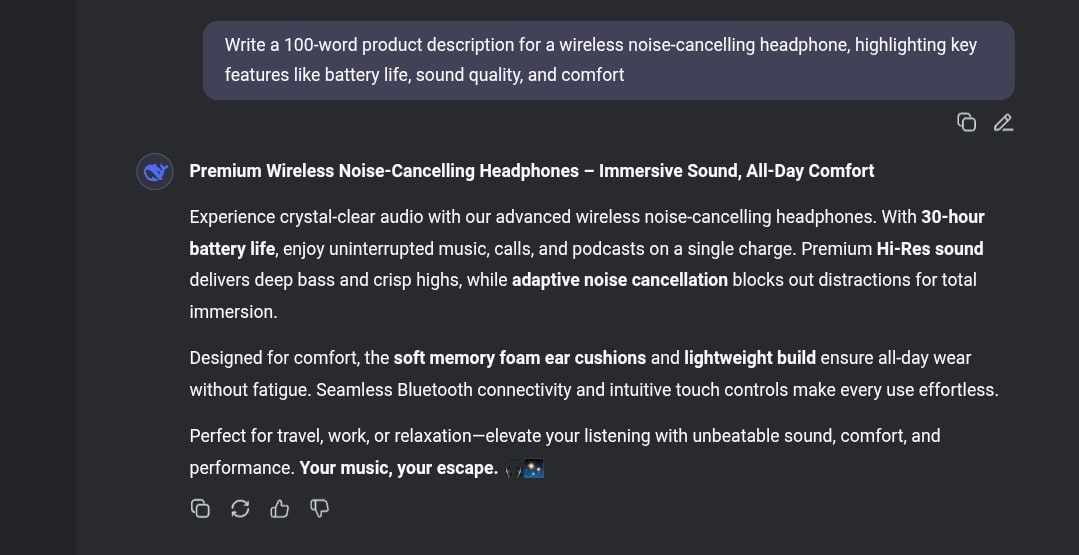Click 'adaptive noise cancellation' bold text

click(619, 280)
